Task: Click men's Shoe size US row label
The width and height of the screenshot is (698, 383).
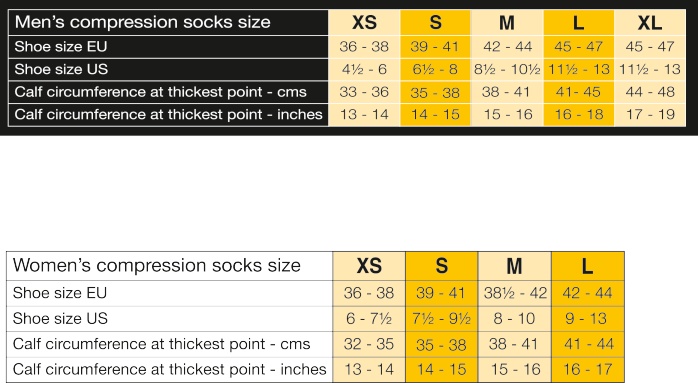Action: pos(61,69)
